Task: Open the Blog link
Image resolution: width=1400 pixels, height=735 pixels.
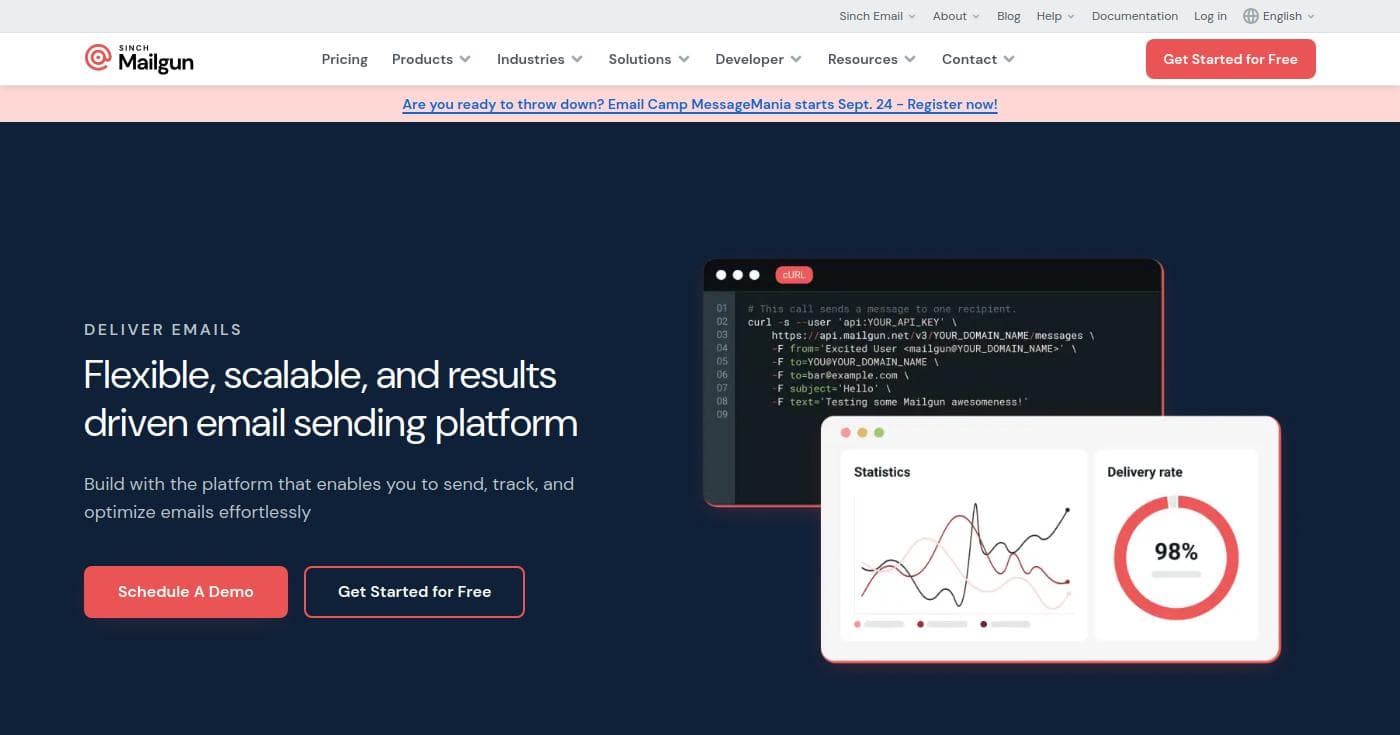Action: (x=1008, y=16)
